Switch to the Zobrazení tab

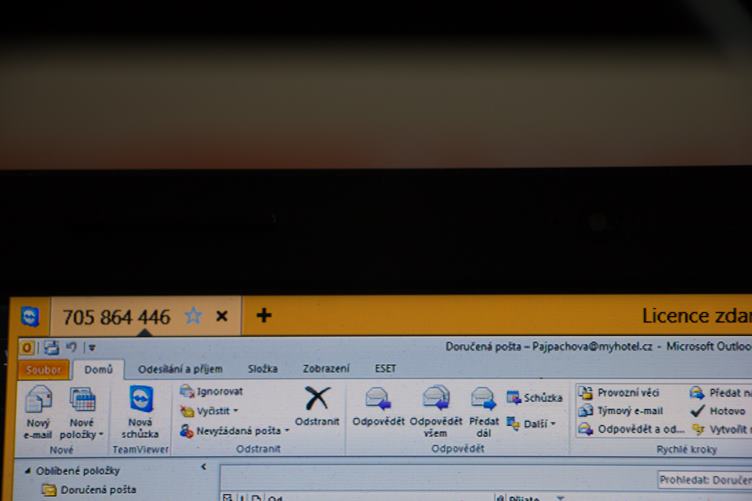[x=326, y=369]
